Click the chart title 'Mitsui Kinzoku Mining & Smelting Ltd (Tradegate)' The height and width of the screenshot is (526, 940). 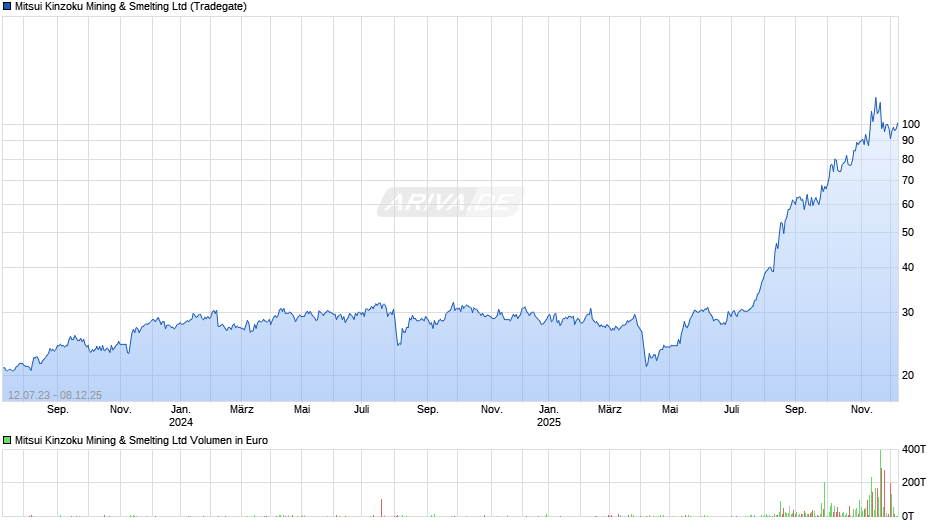pyautogui.click(x=131, y=7)
